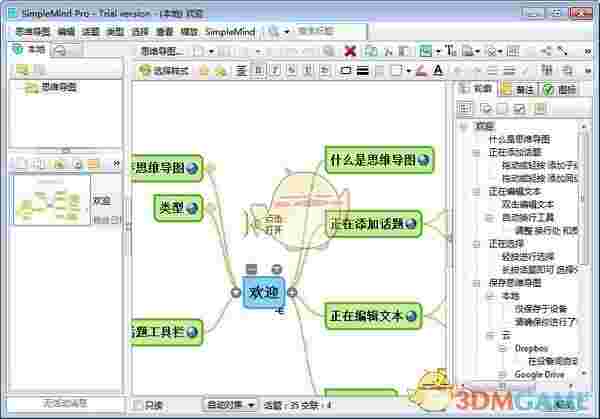Switch to the 本地 tab
600x419 pixels.
point(29,50)
